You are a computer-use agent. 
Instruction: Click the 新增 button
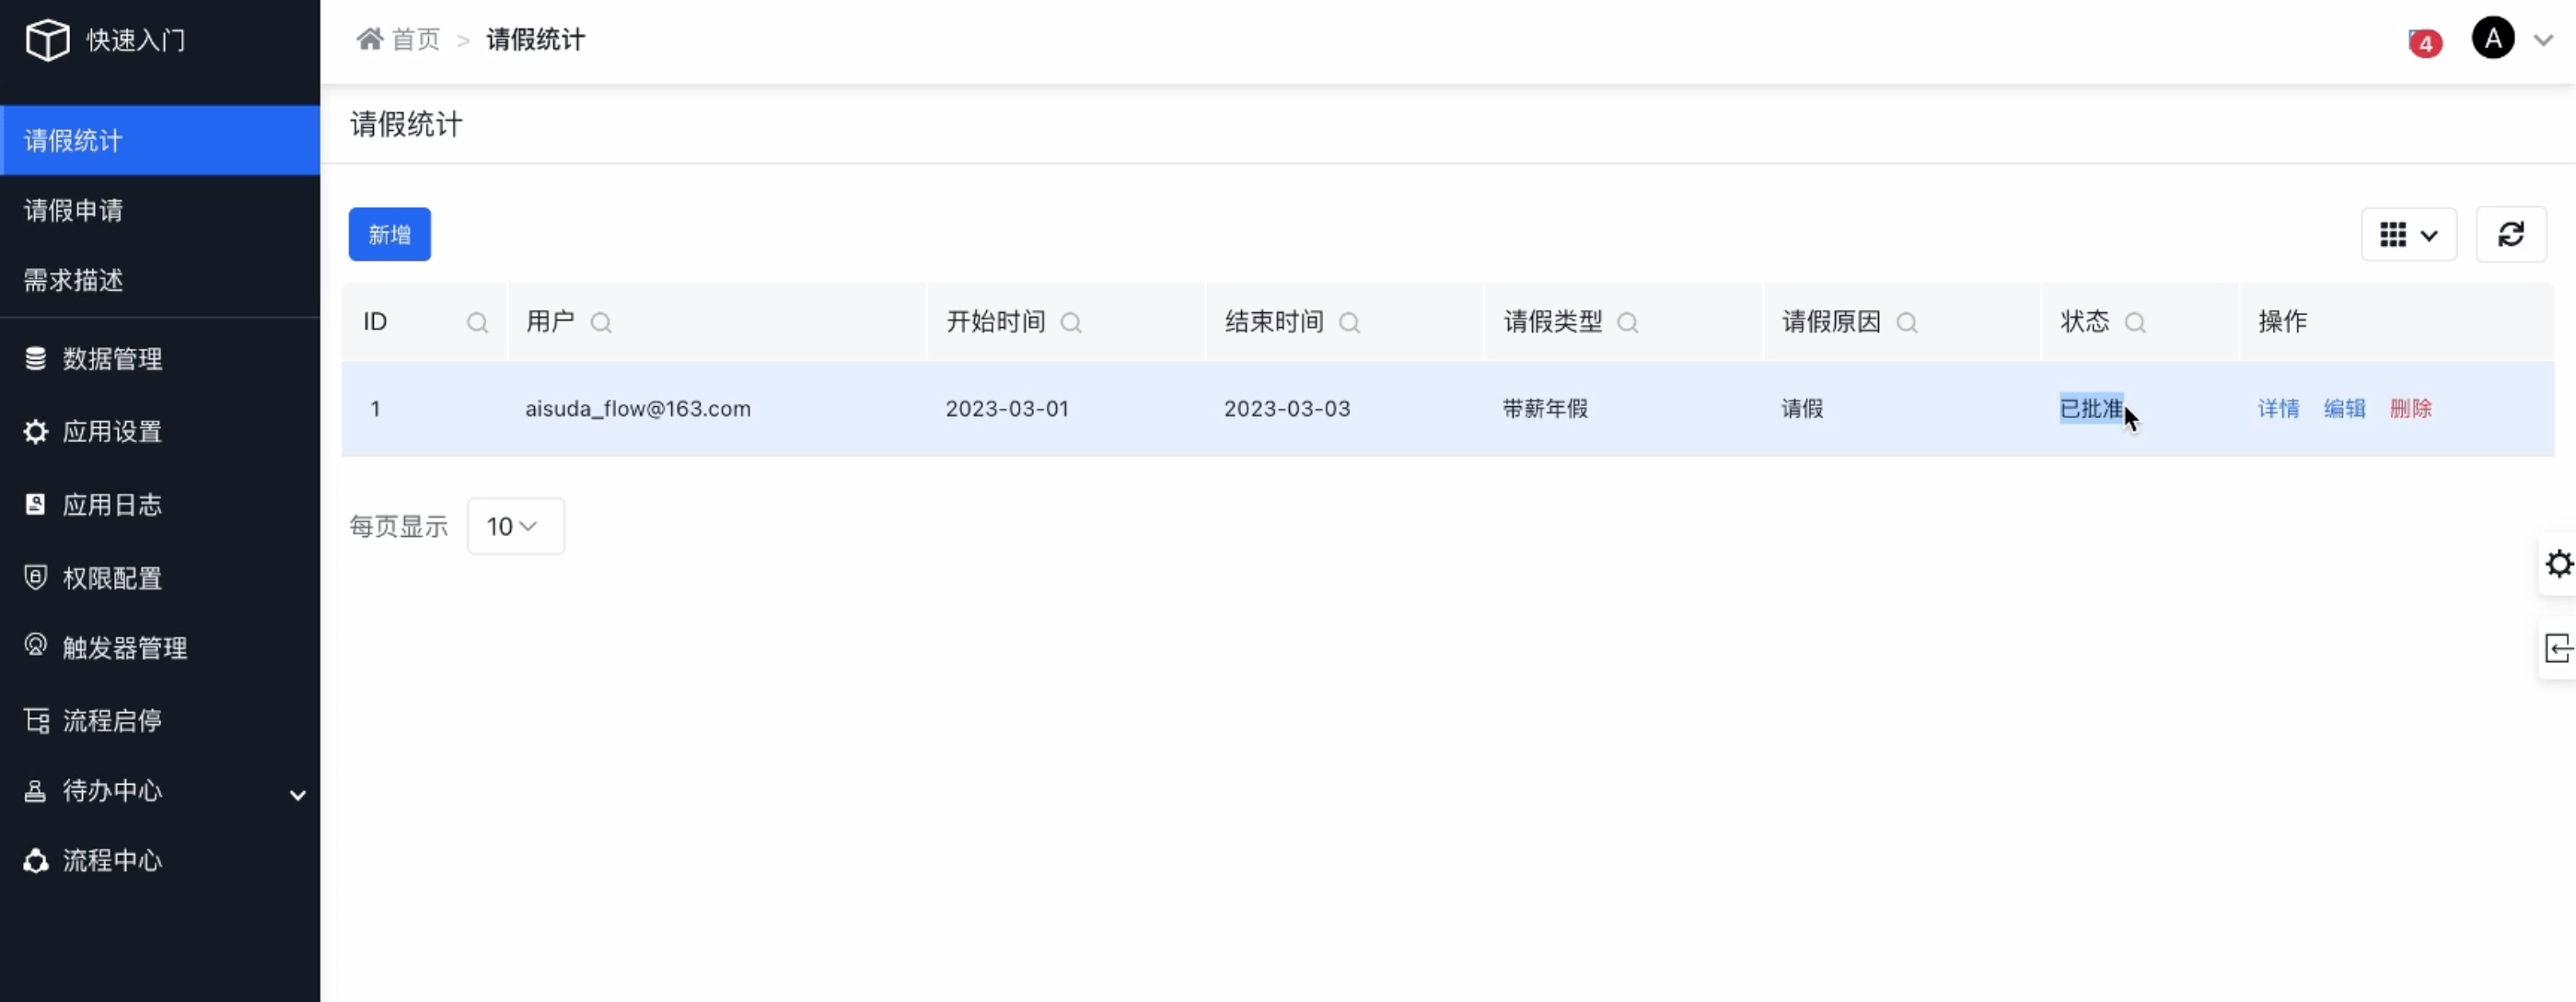coord(389,235)
